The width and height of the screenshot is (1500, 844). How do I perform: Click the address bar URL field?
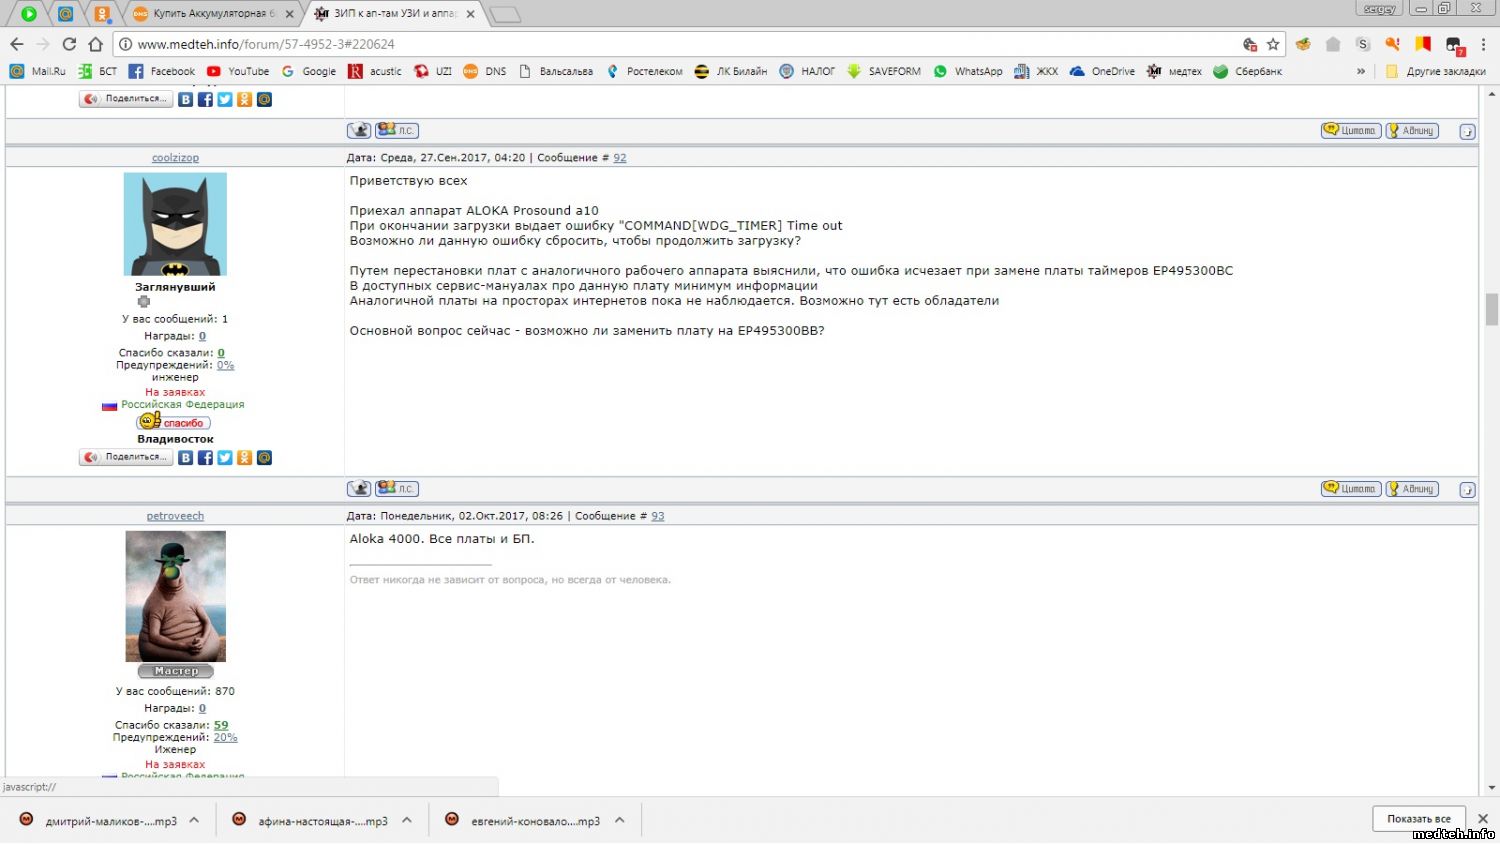pos(680,44)
